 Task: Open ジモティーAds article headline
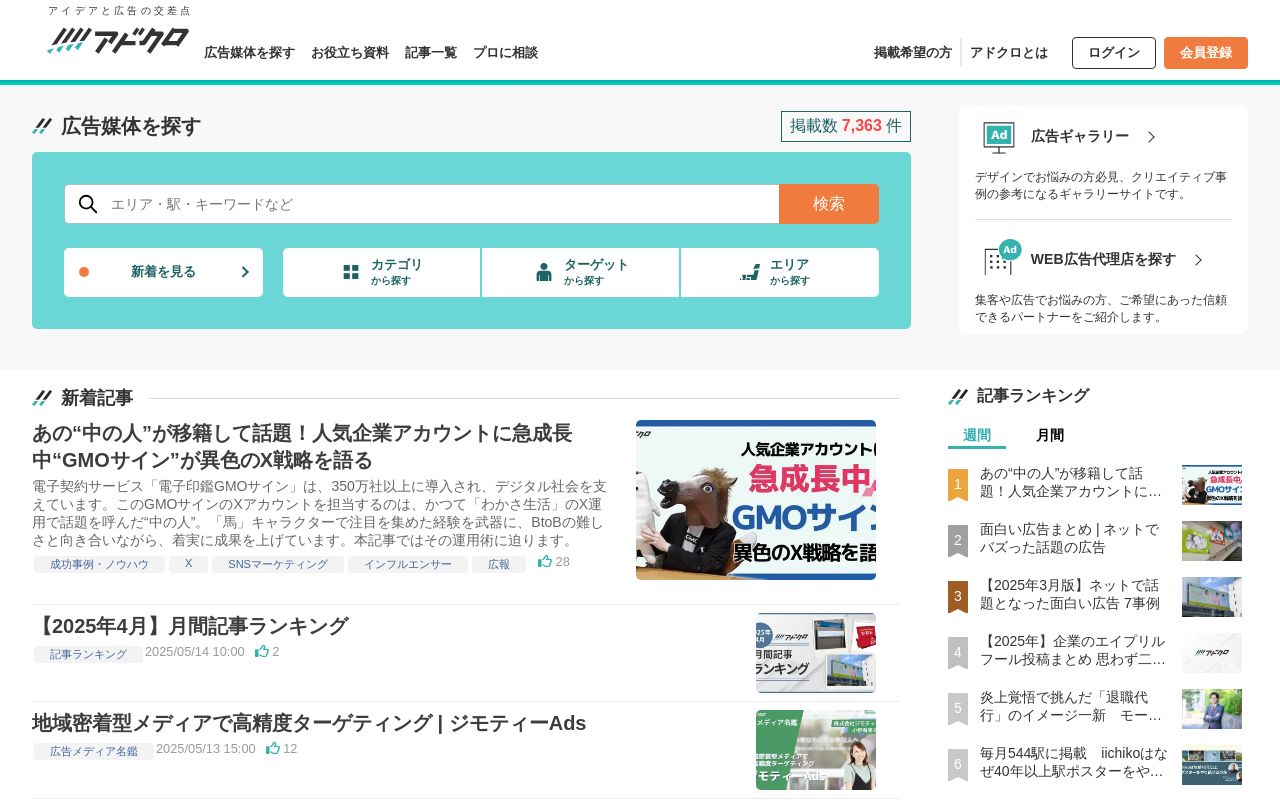coord(309,723)
